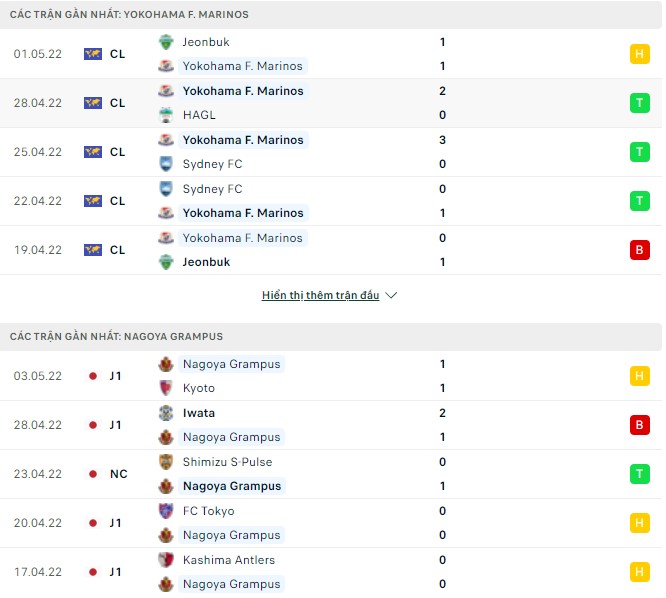Click the NC competition label for 23.04.22

point(118,474)
